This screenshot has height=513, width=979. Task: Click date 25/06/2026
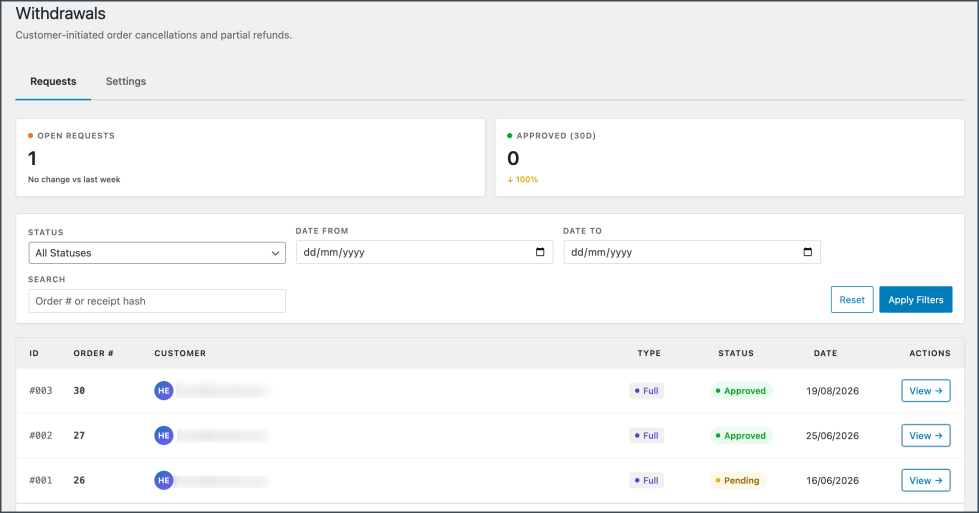(832, 436)
